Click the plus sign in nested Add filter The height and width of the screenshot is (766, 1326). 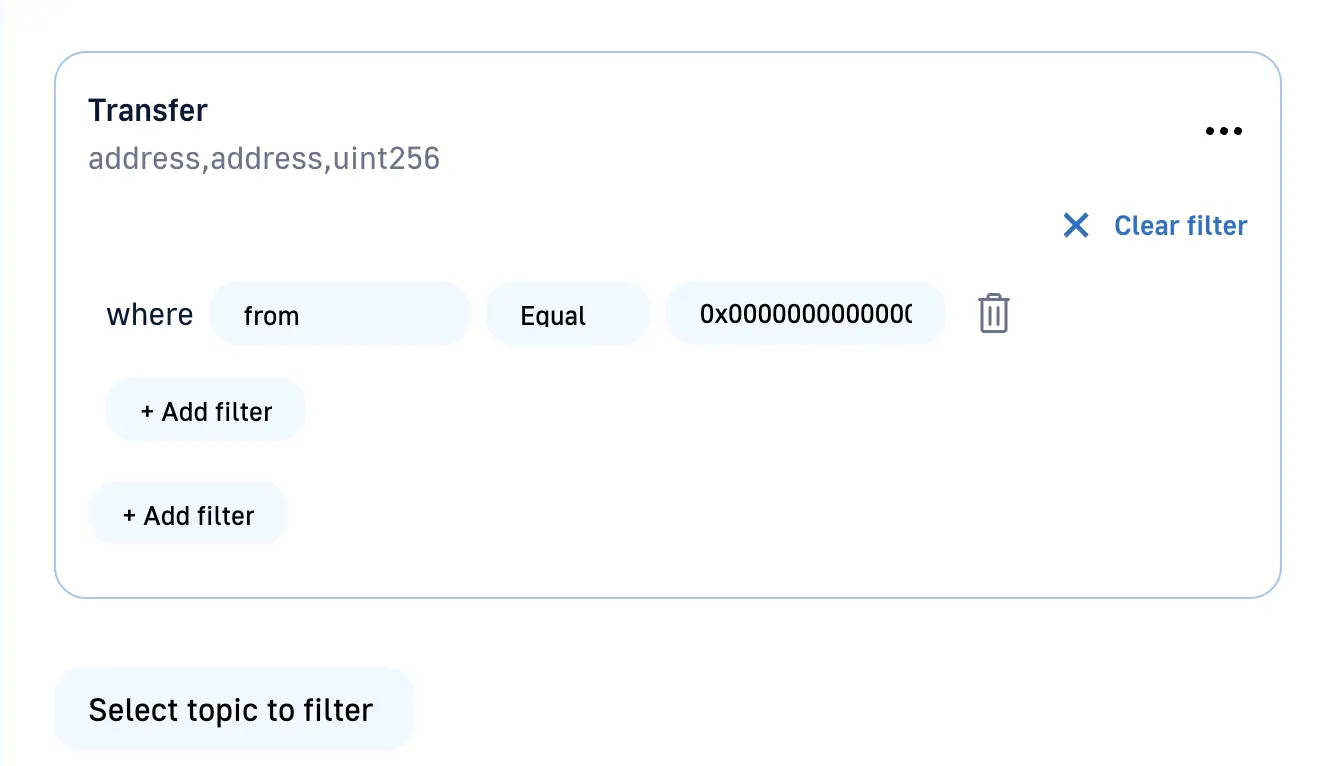[x=147, y=412]
